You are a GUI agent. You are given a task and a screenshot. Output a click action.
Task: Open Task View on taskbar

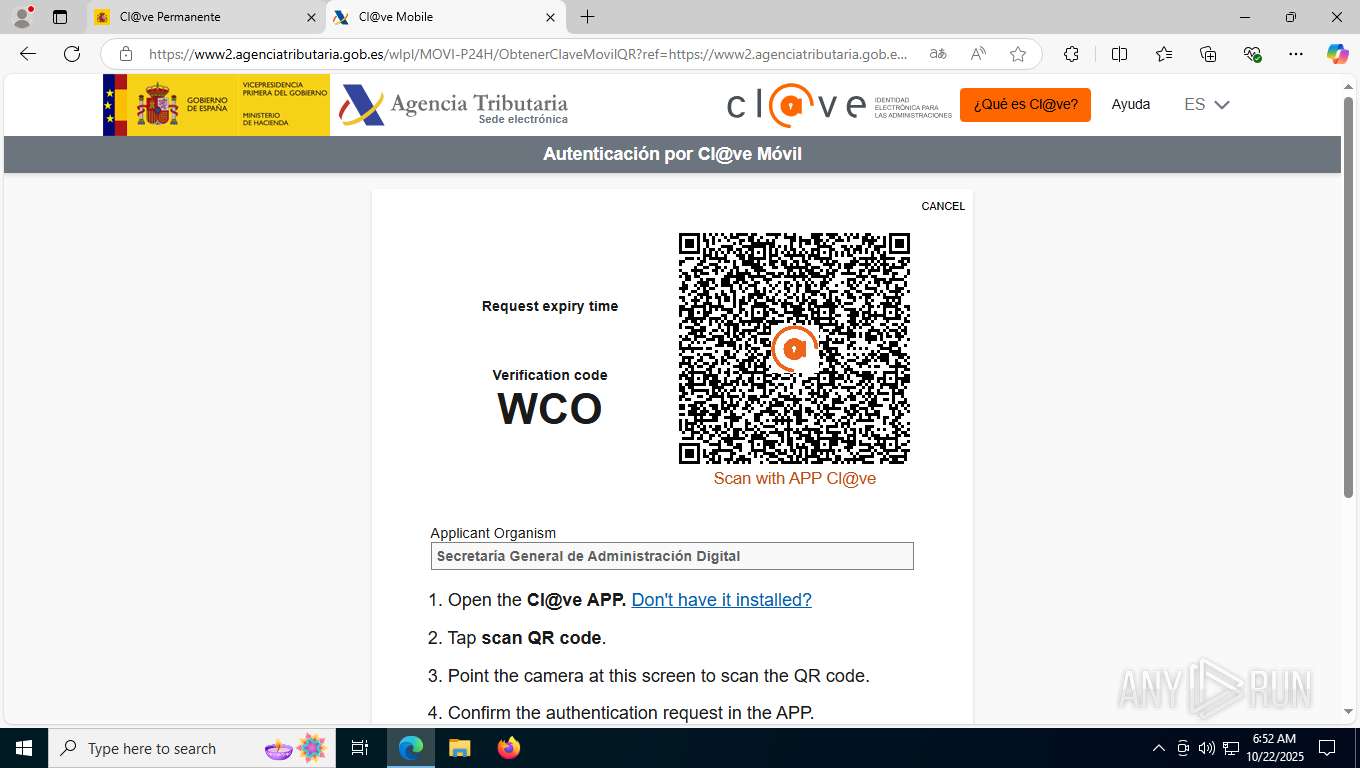(360, 748)
